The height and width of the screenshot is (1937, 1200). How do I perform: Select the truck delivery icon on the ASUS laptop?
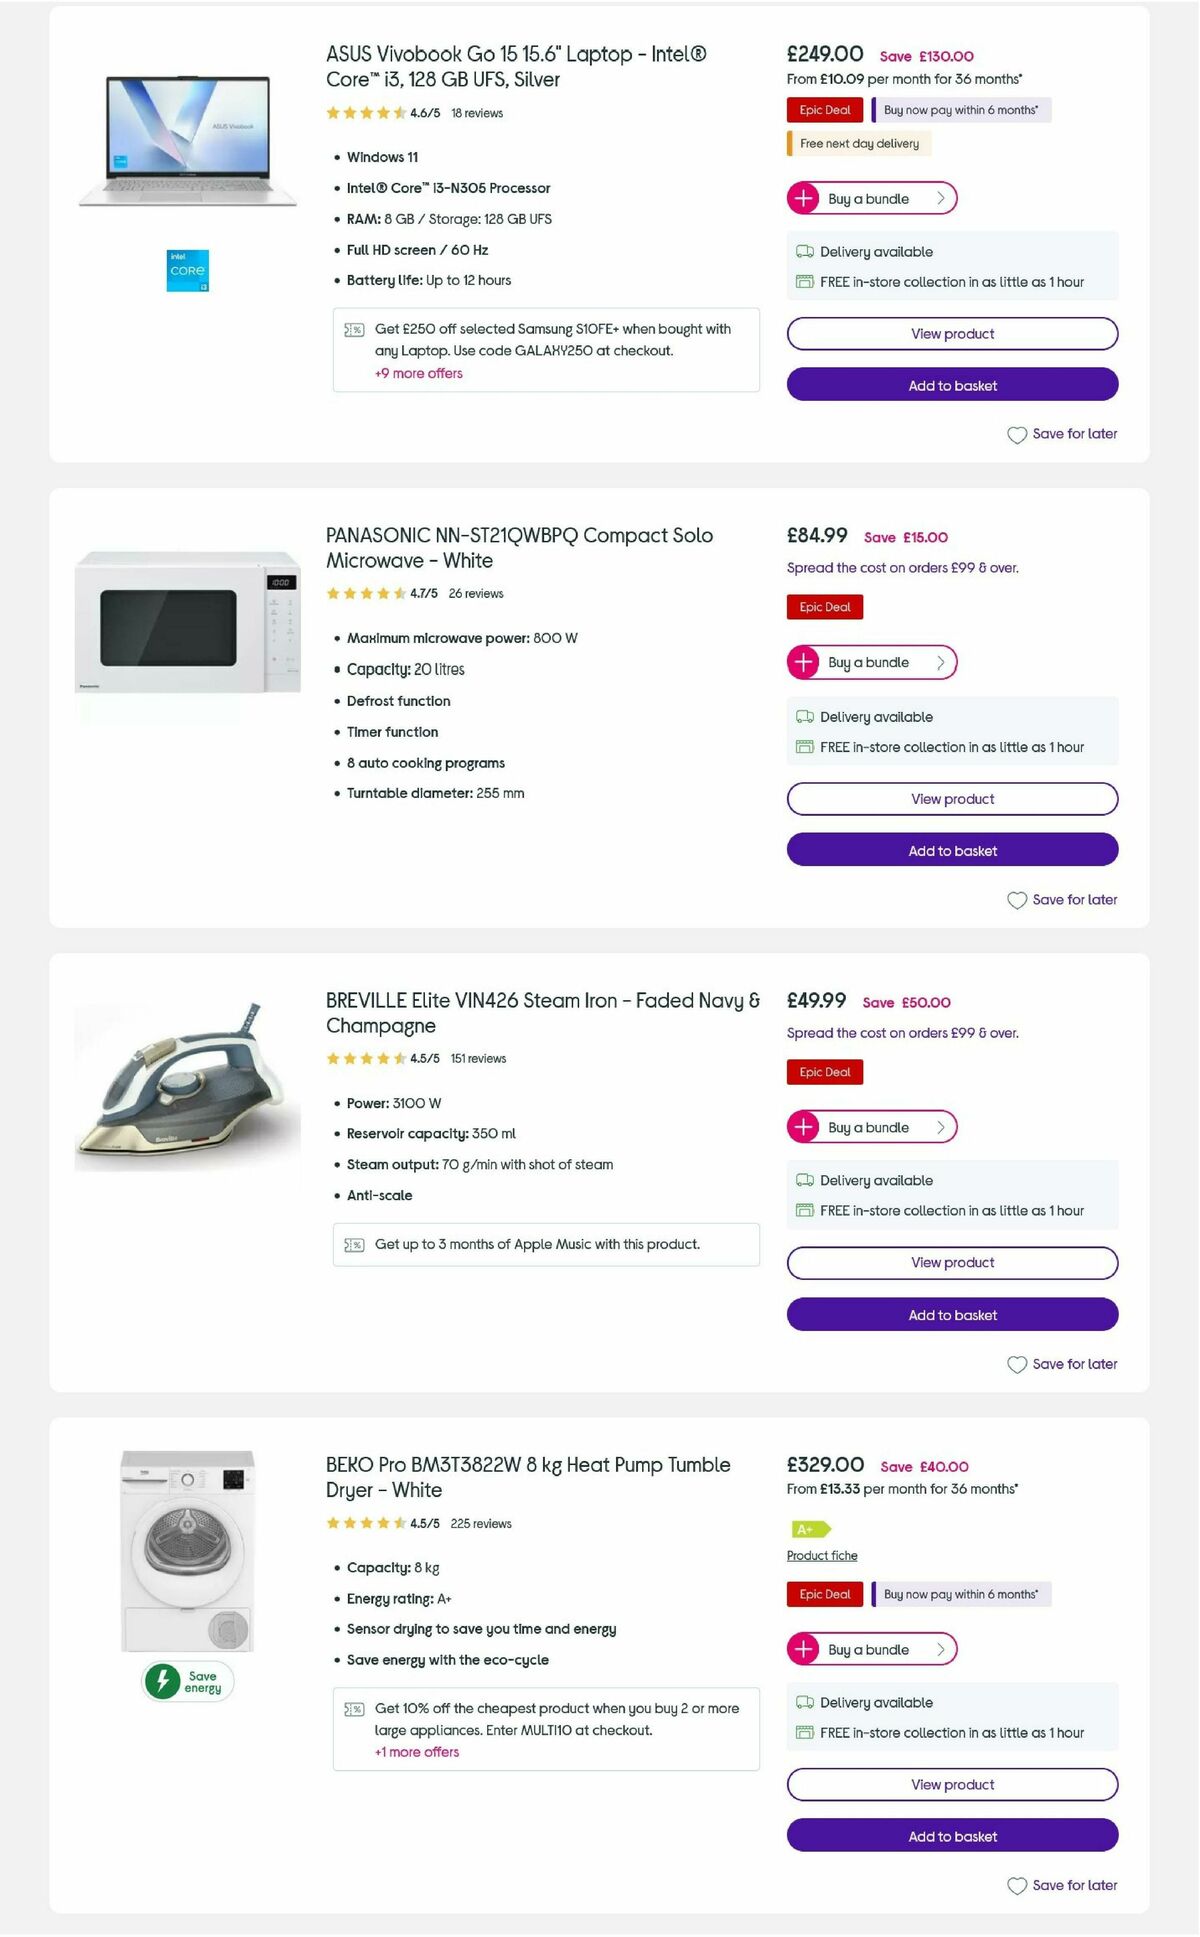point(803,252)
